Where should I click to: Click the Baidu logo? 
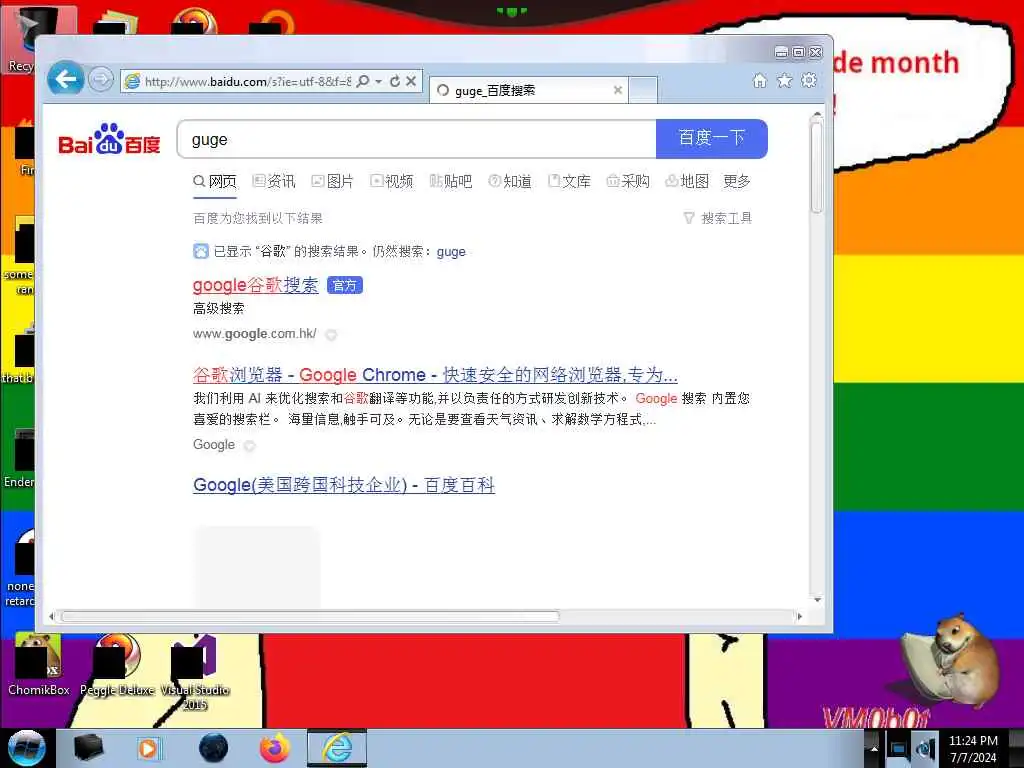coord(109,139)
